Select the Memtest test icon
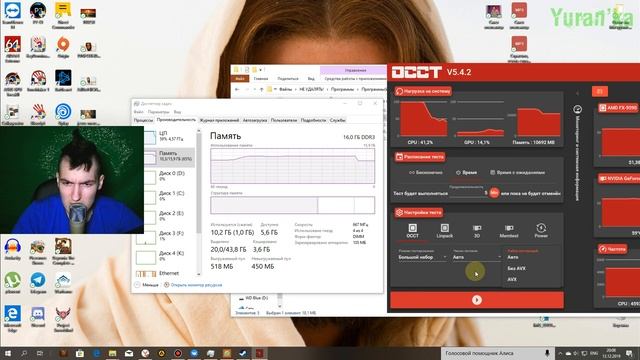The height and width of the screenshot is (360, 640). [x=509, y=231]
